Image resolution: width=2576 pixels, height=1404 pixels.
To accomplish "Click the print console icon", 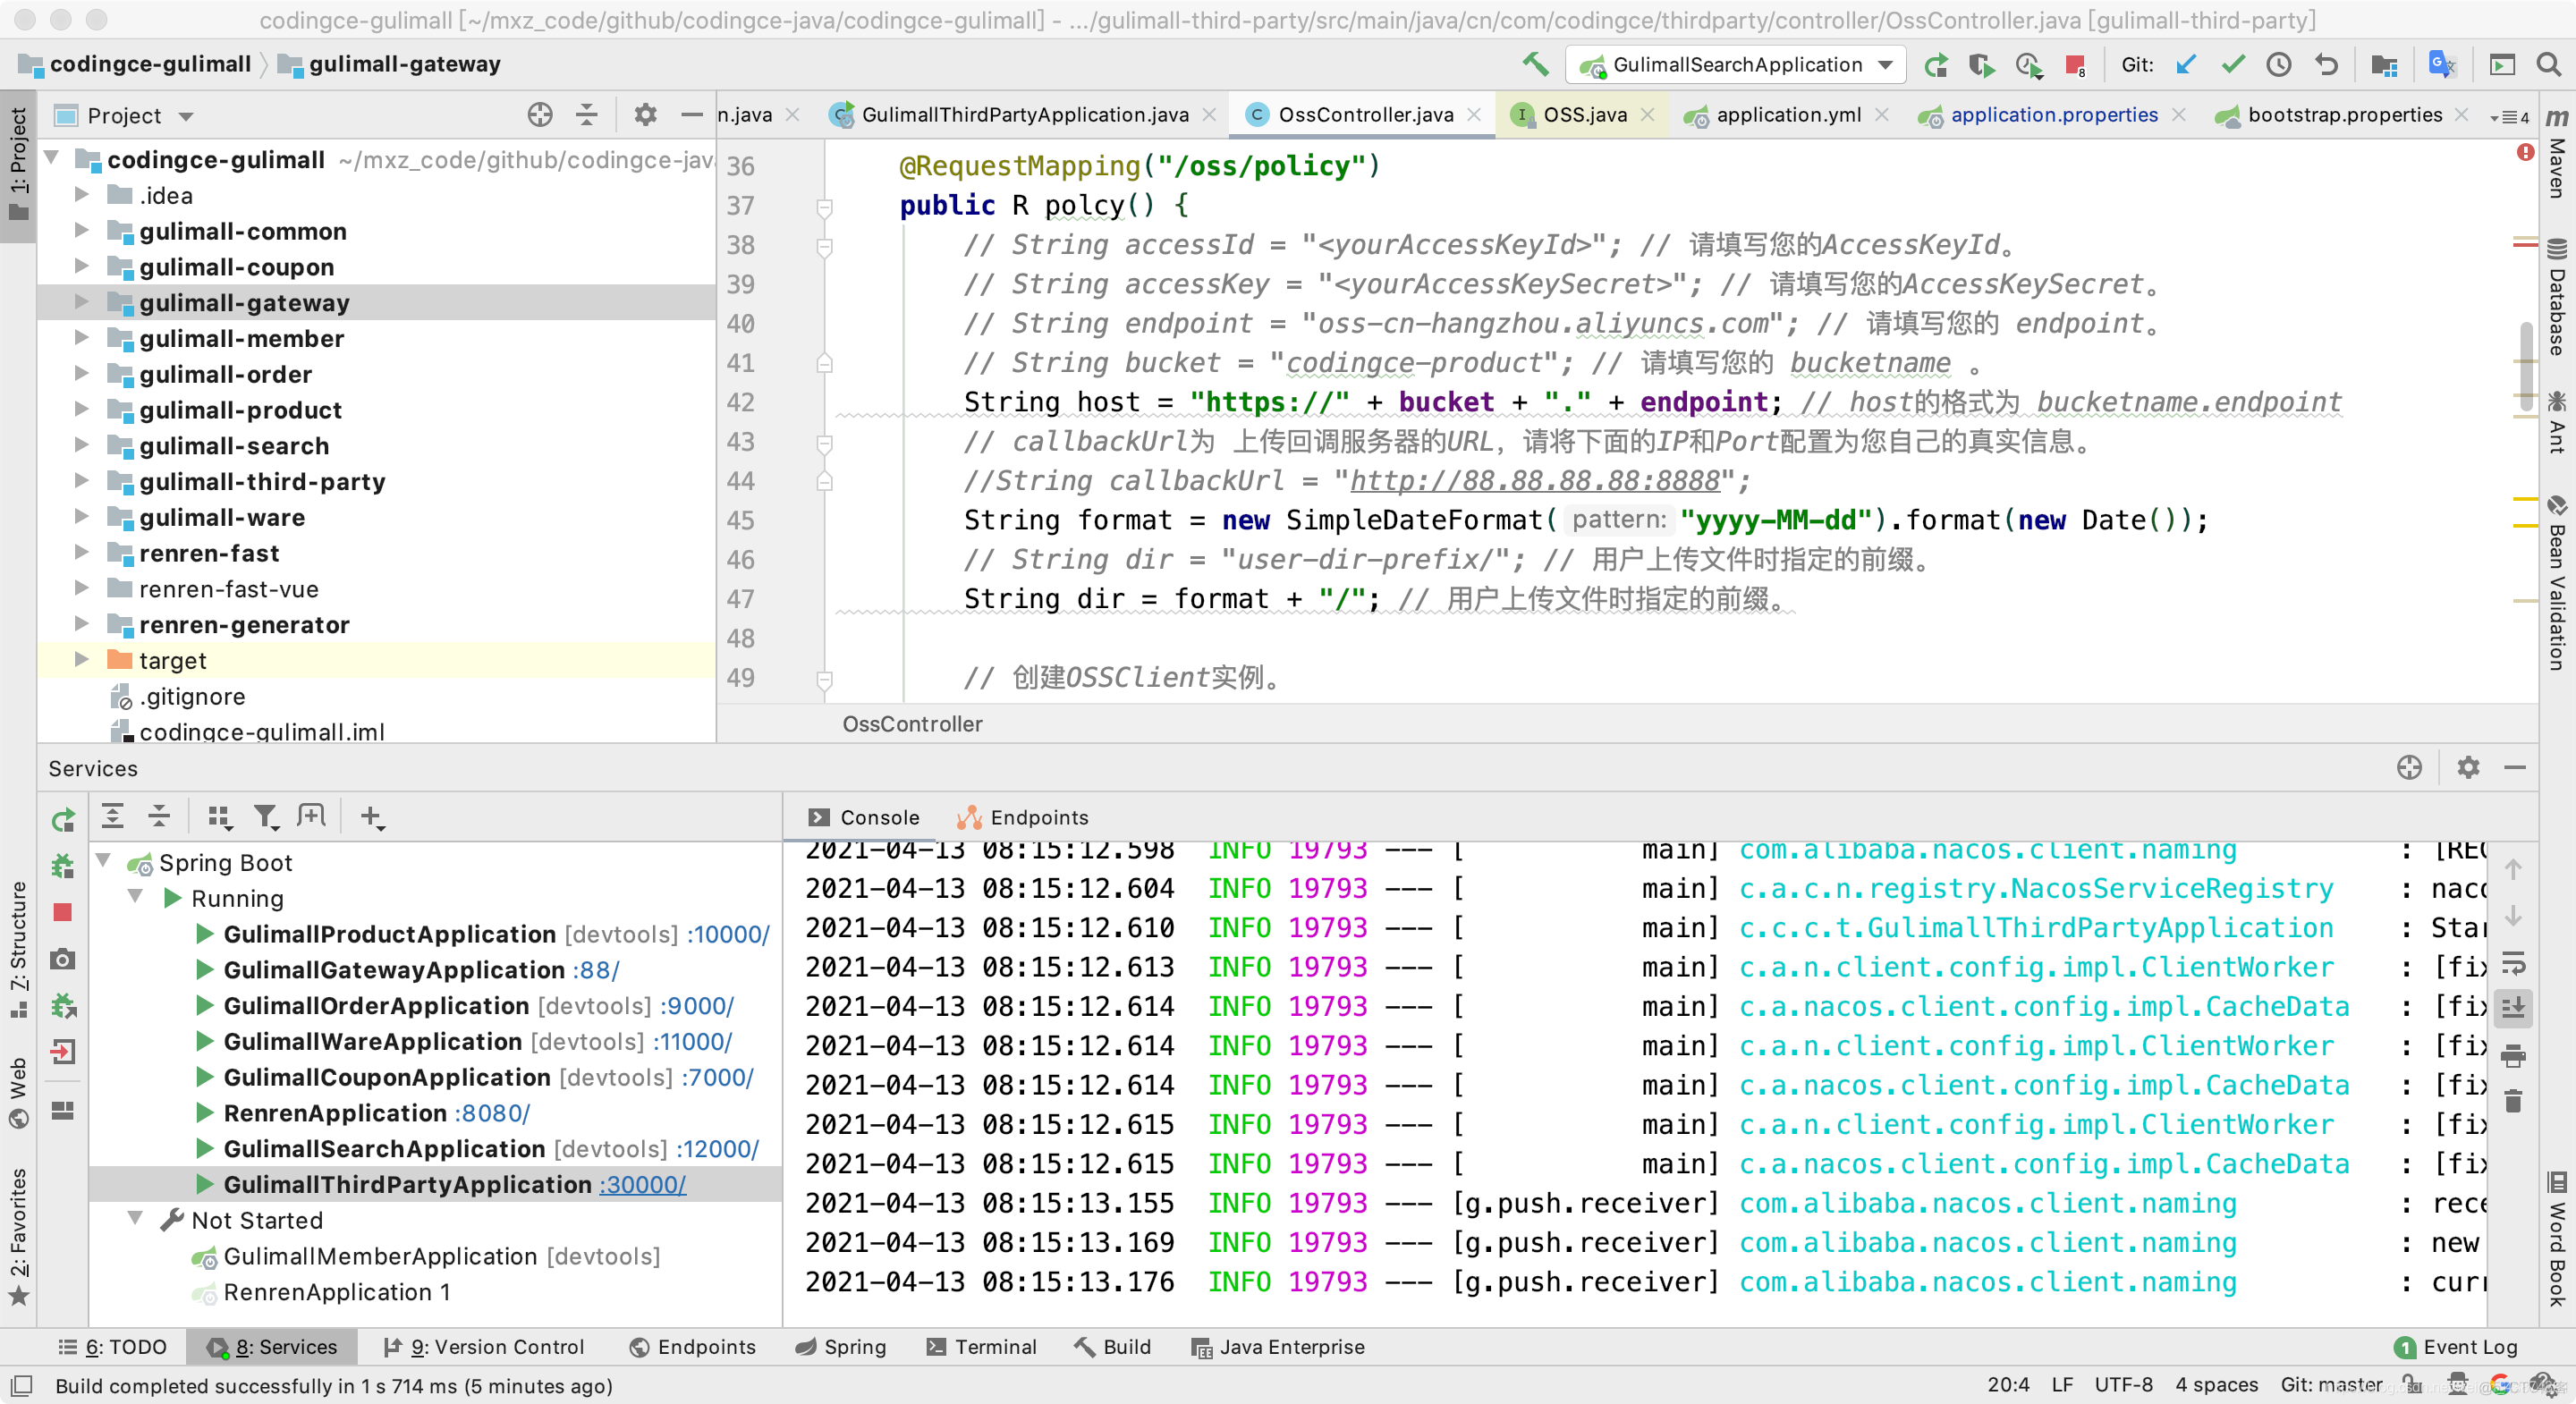I will [2513, 1055].
